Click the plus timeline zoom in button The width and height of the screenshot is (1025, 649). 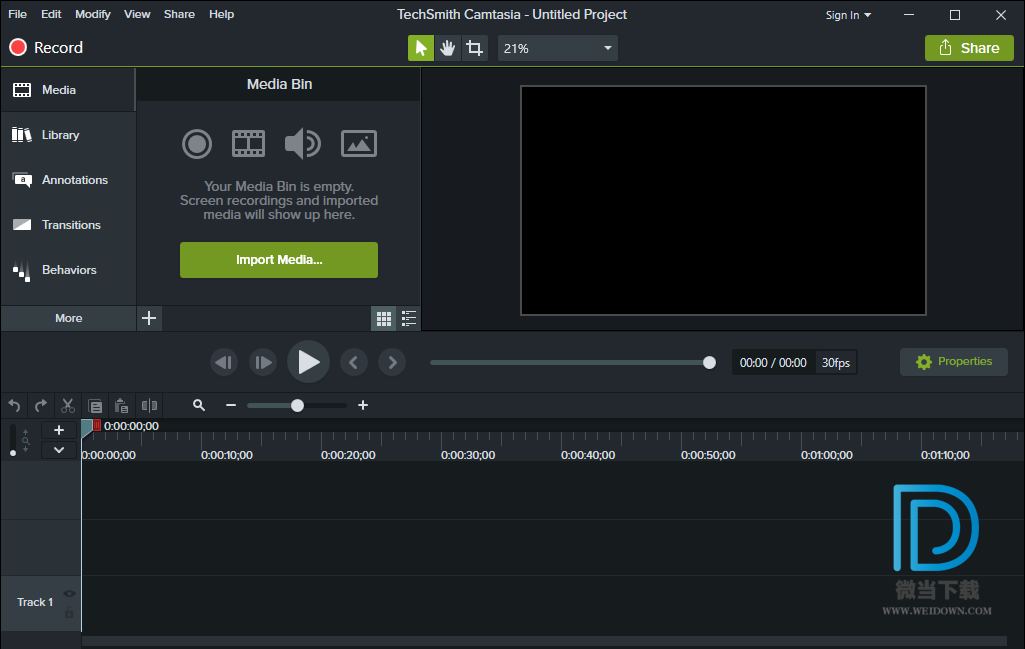[x=363, y=405]
